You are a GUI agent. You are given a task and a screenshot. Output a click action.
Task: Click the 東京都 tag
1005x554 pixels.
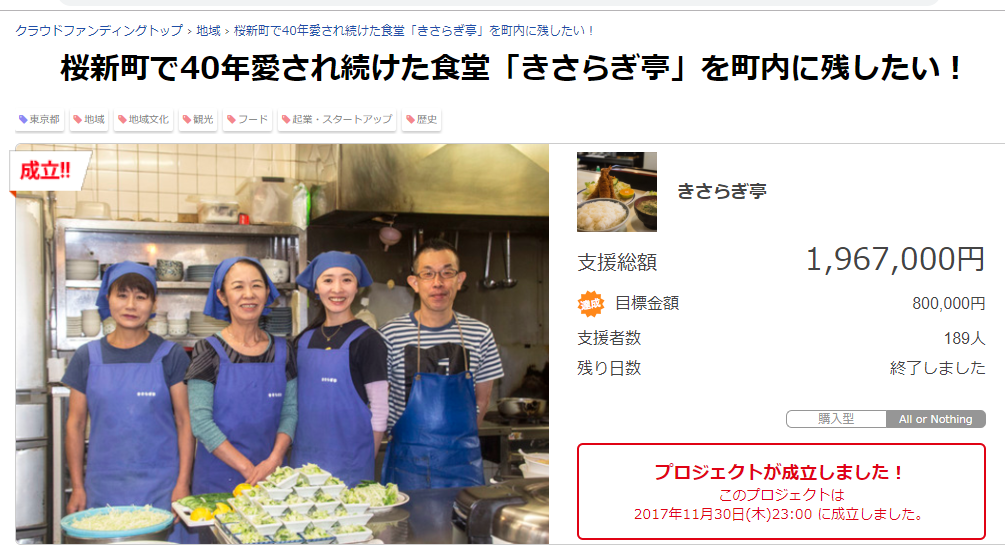tap(39, 119)
